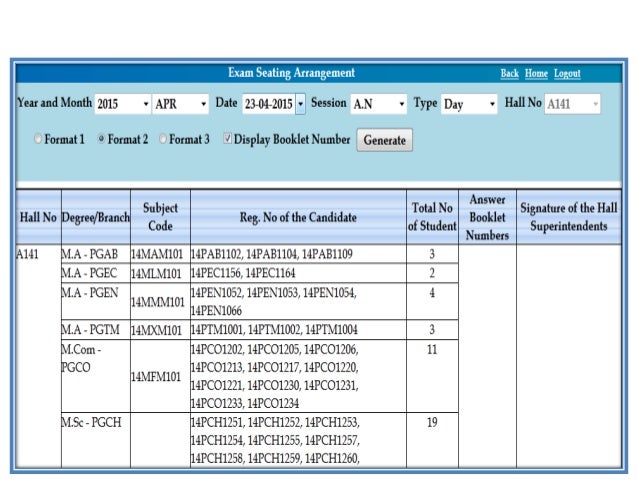Open the Hall No dropdown showing A141
Screen dimensions: 638x479
(x=572, y=104)
